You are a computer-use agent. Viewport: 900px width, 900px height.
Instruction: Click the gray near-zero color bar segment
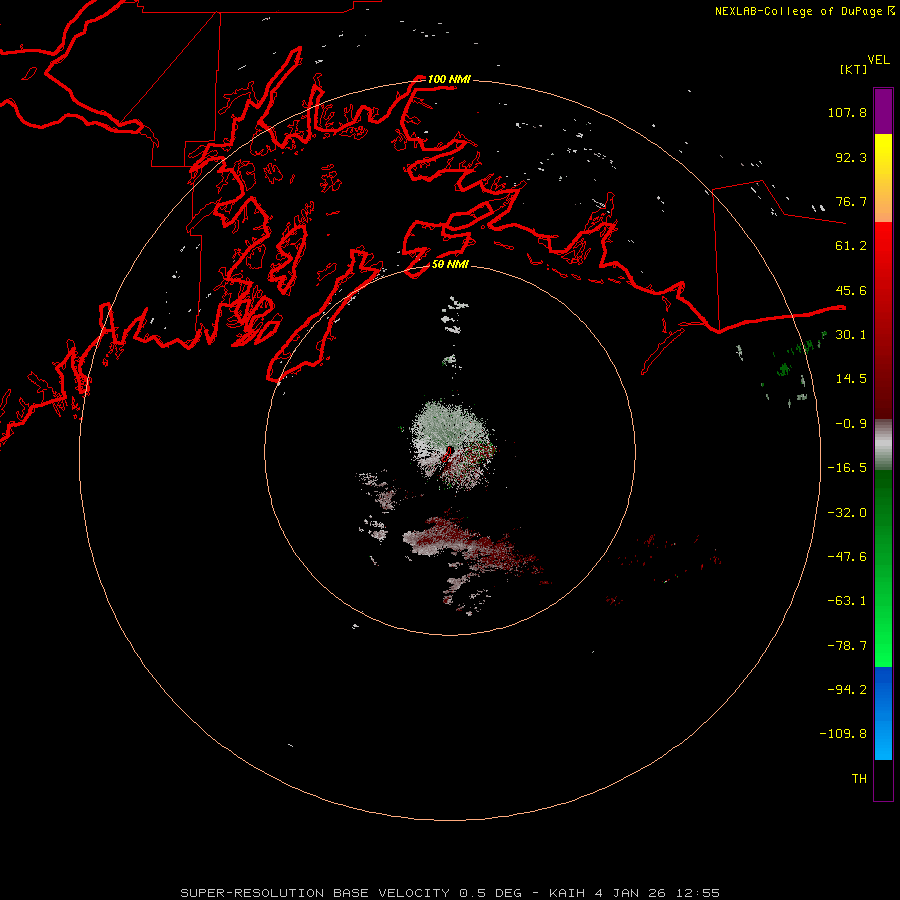tap(883, 445)
